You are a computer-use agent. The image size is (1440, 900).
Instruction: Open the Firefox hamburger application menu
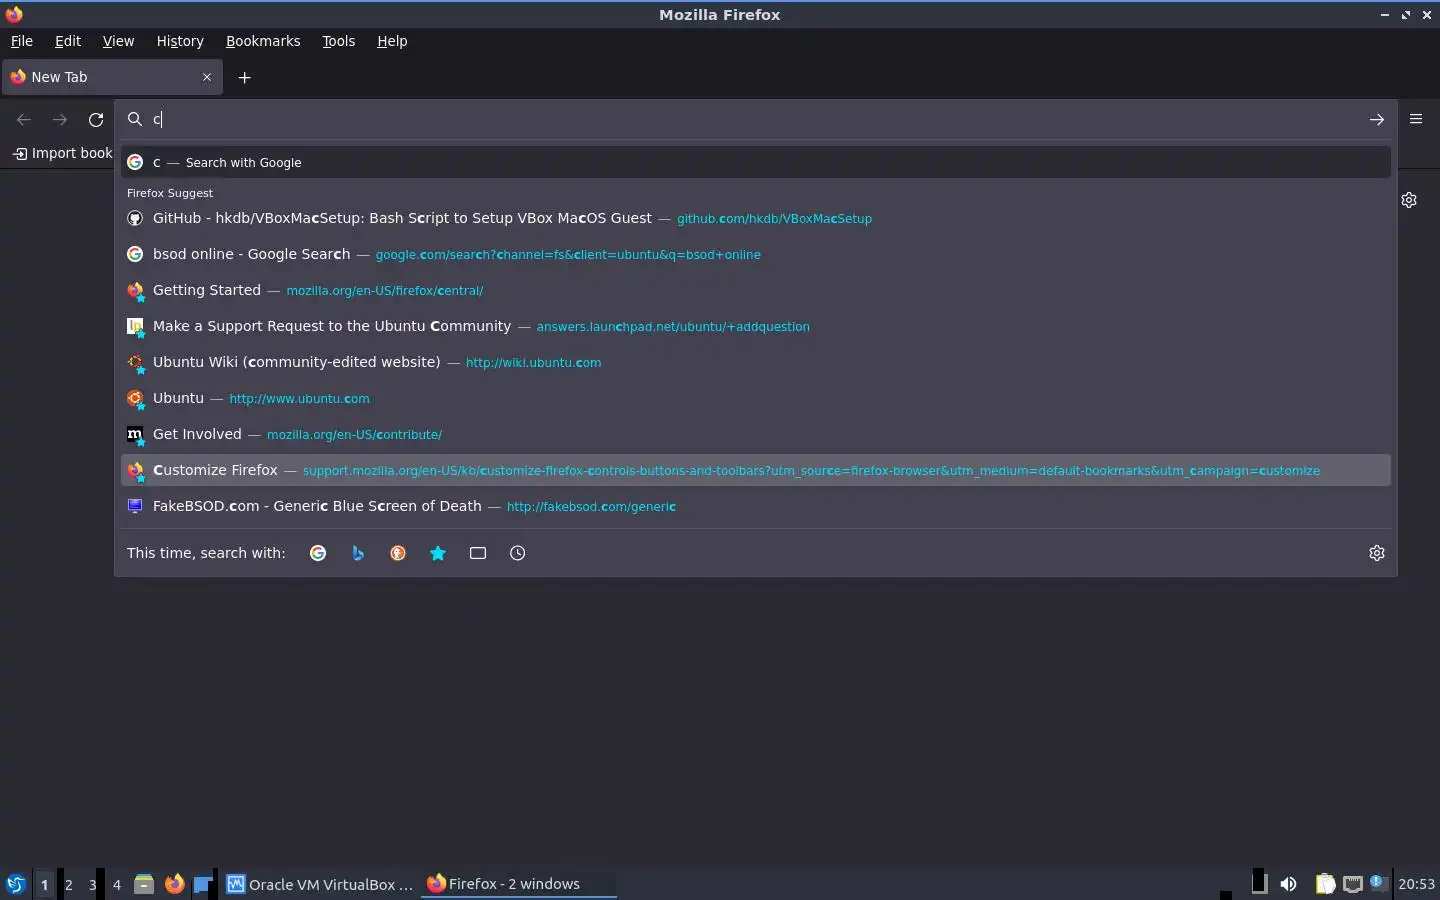(x=1416, y=119)
